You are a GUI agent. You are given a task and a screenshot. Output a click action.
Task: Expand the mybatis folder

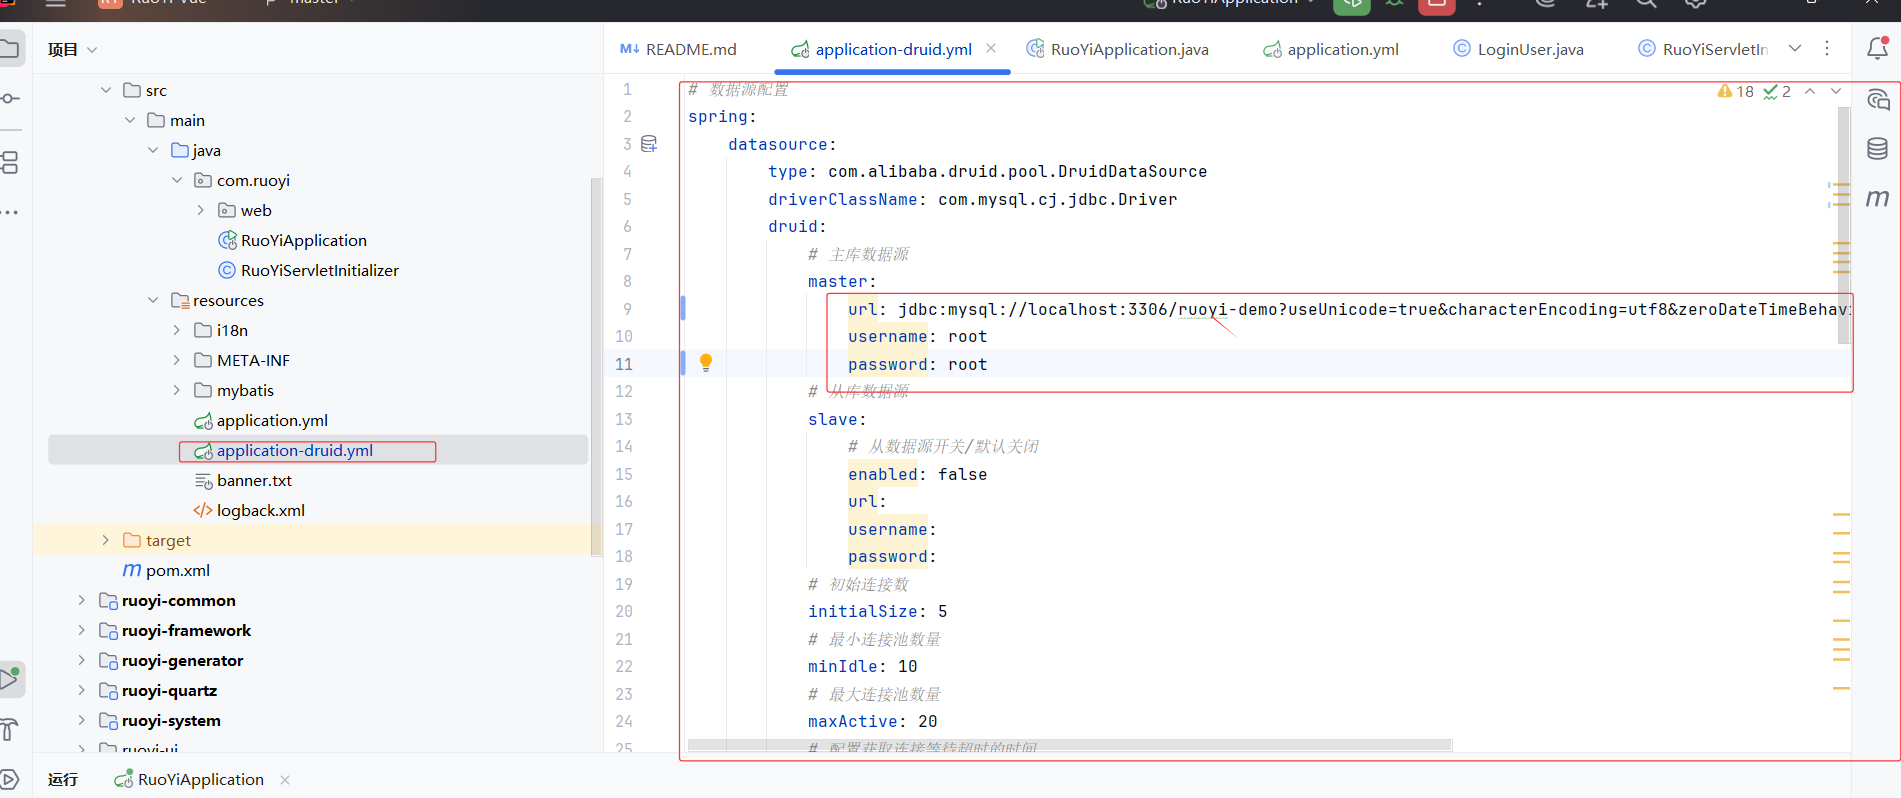[x=177, y=390]
